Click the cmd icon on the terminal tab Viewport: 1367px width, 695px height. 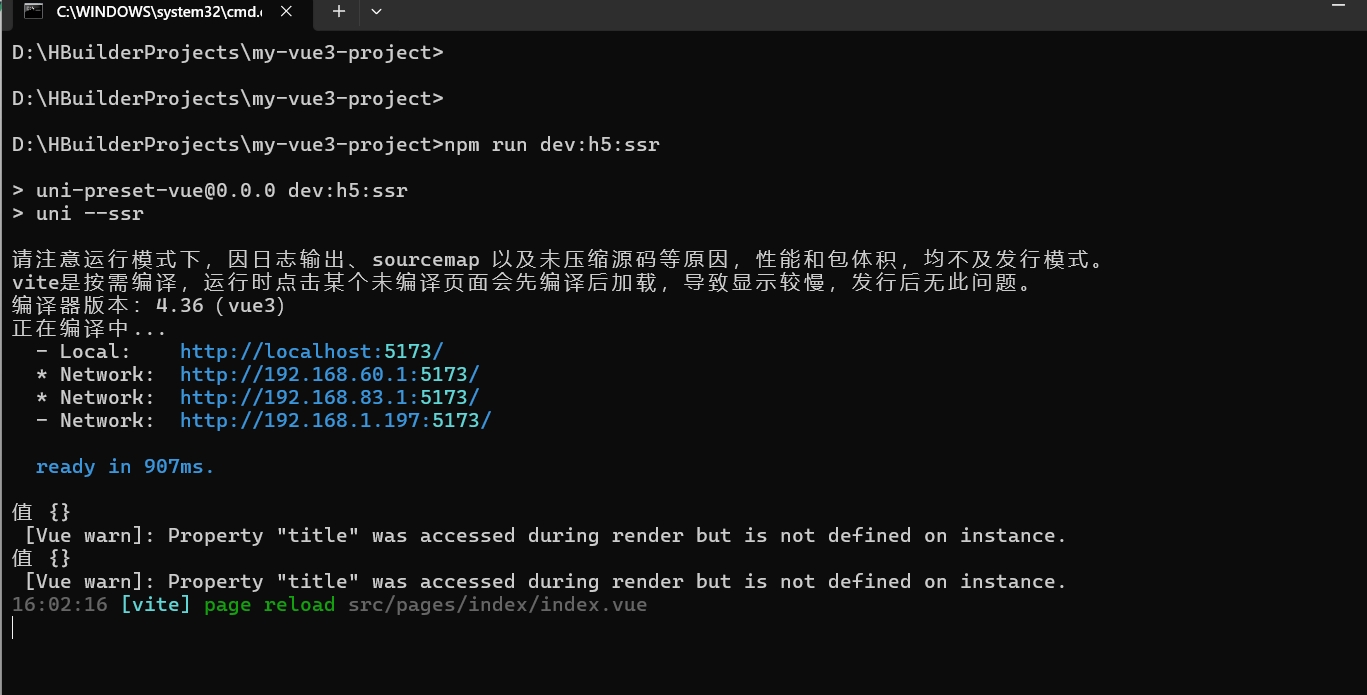(33, 12)
